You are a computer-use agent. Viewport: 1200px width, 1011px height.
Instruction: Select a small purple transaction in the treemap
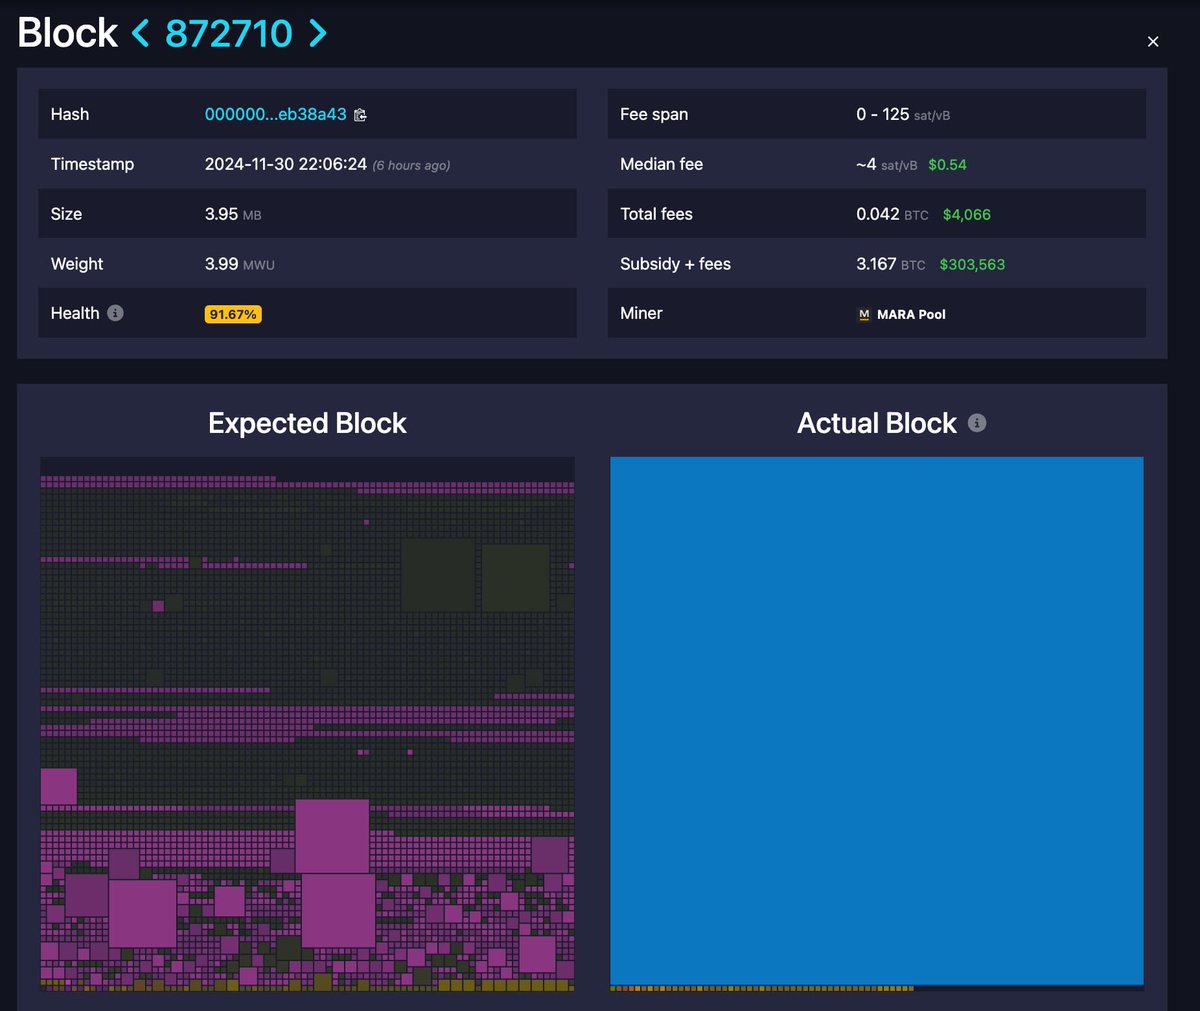(x=157, y=606)
